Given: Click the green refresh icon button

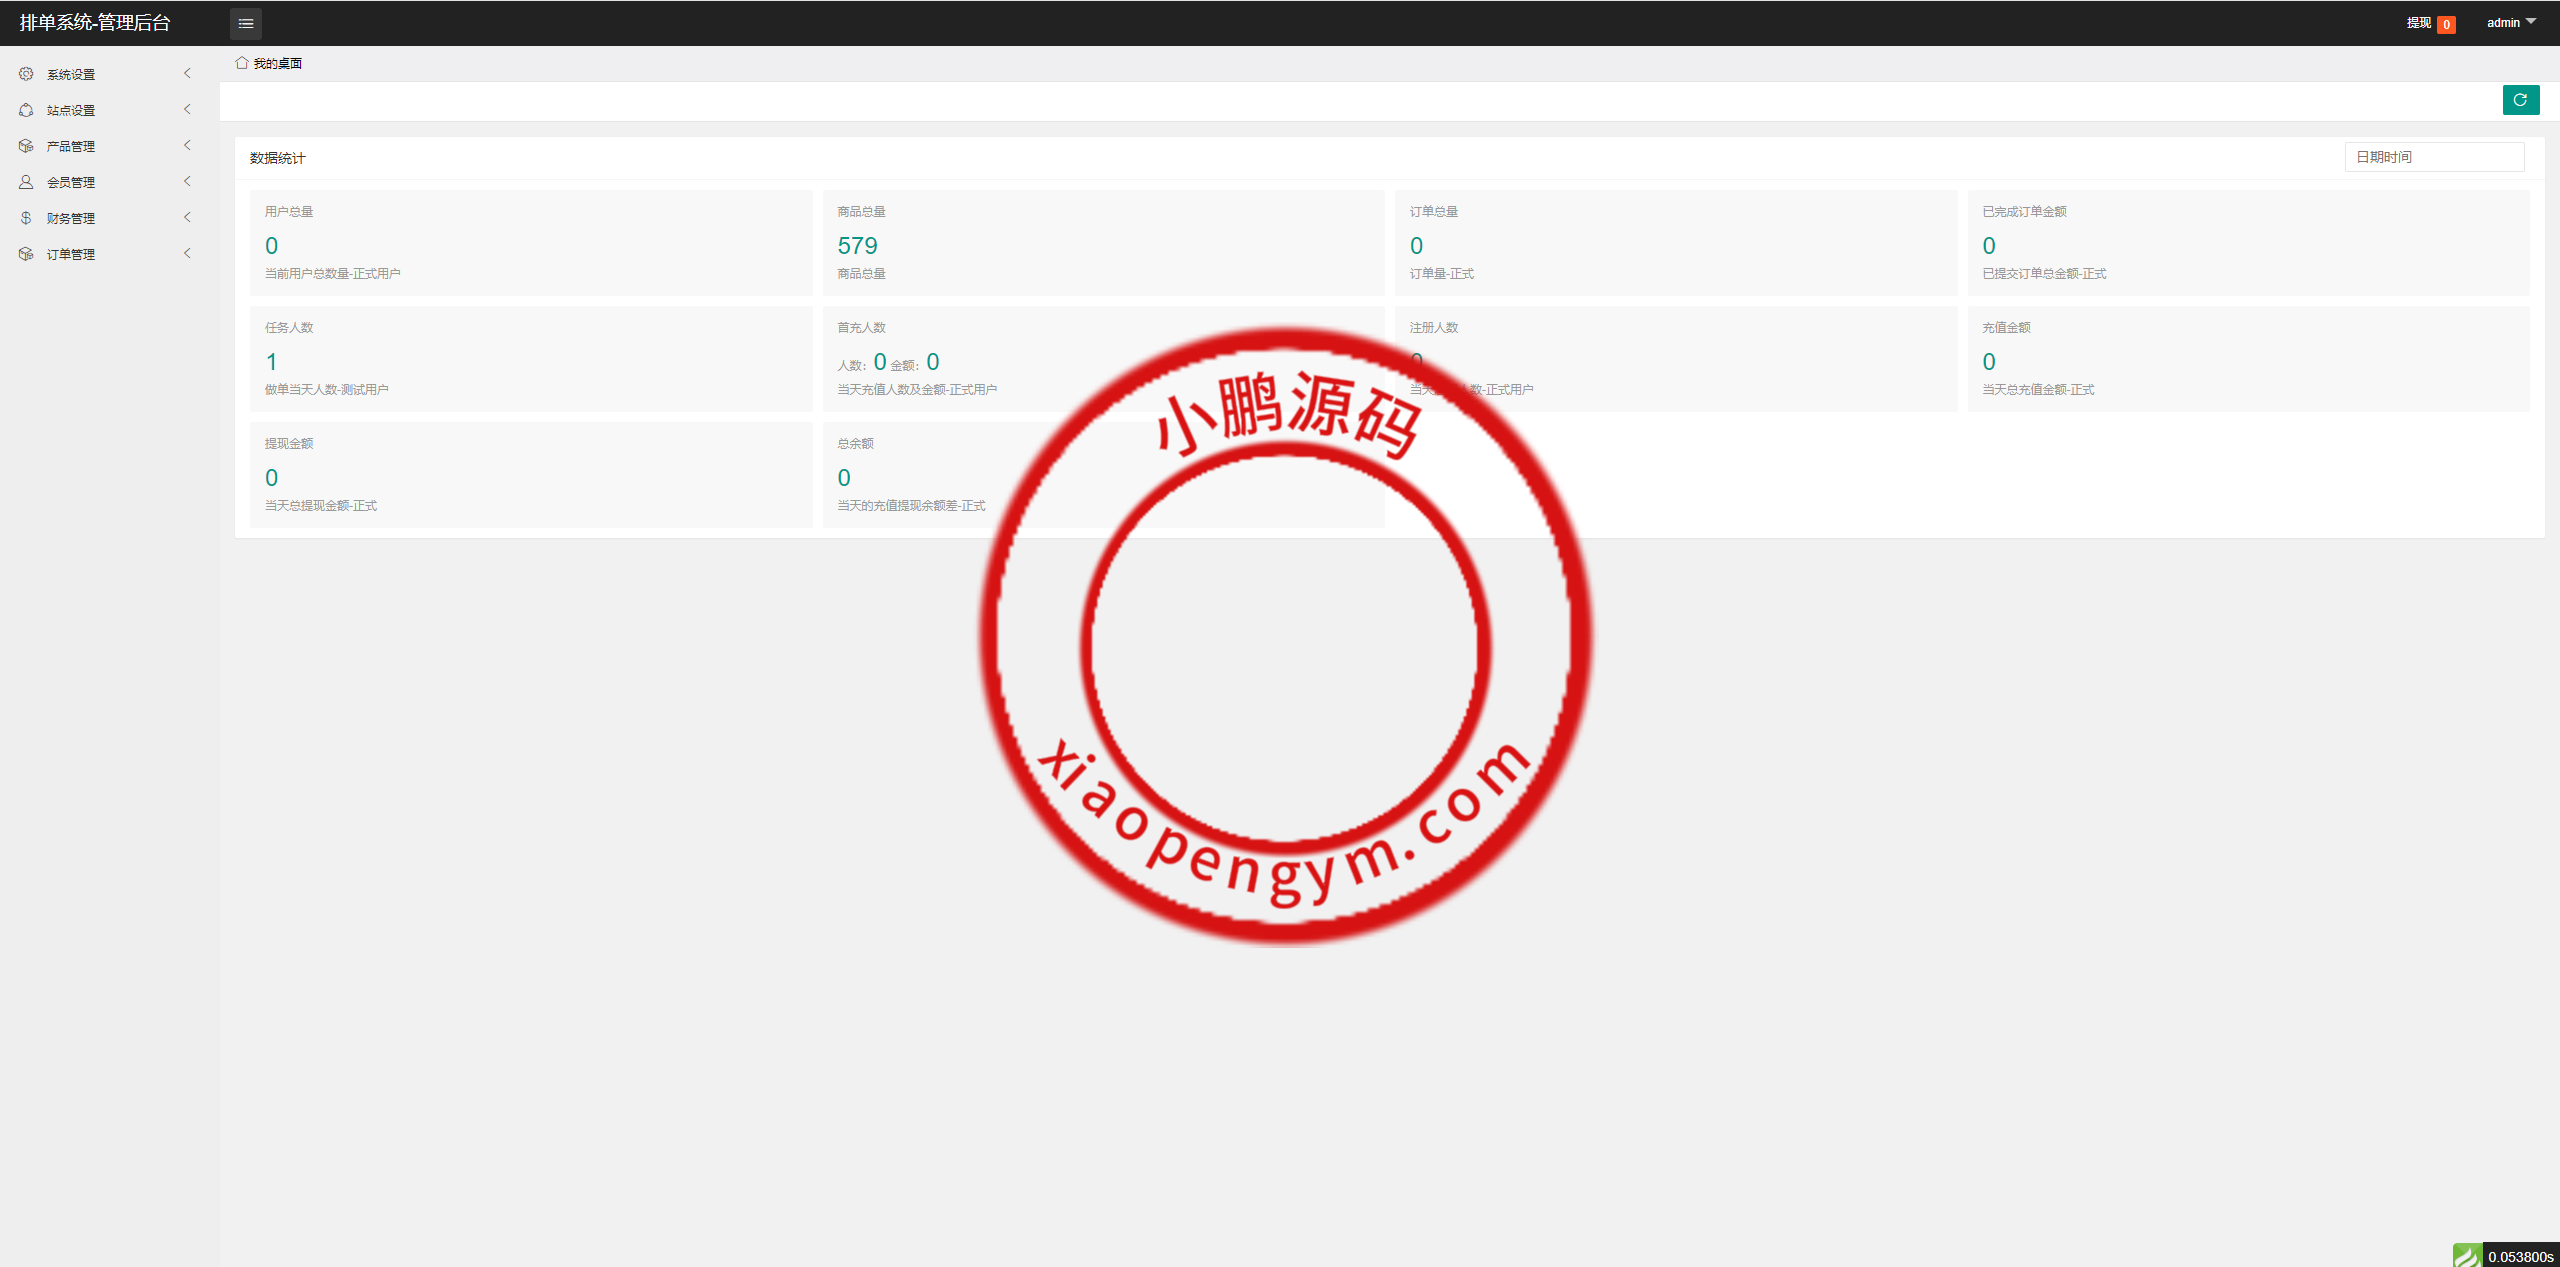Looking at the screenshot, I should coord(2520,100).
